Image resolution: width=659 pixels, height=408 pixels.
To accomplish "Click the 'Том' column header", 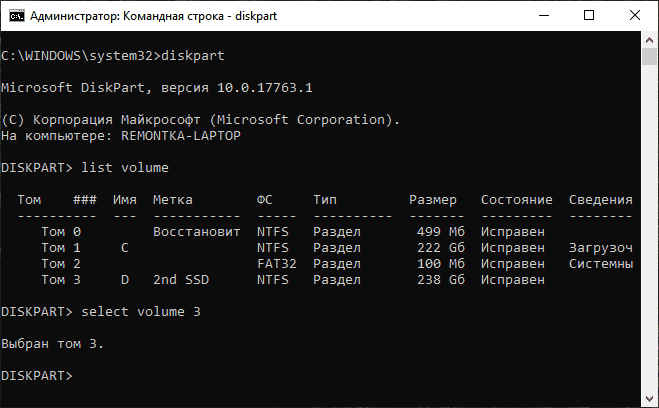I will pos(29,200).
